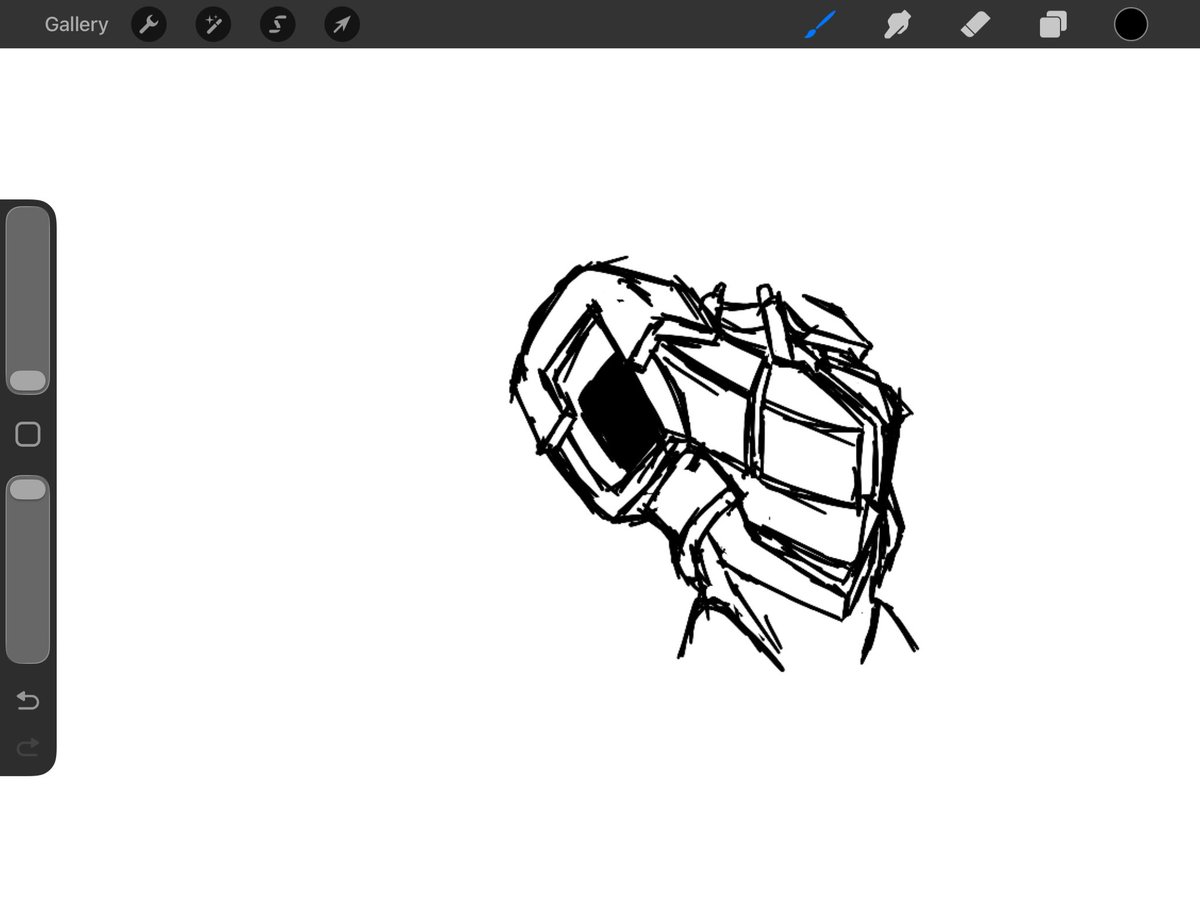Image resolution: width=1200 pixels, height=900 pixels.
Task: Activate the Selection tool
Action: click(x=277, y=25)
